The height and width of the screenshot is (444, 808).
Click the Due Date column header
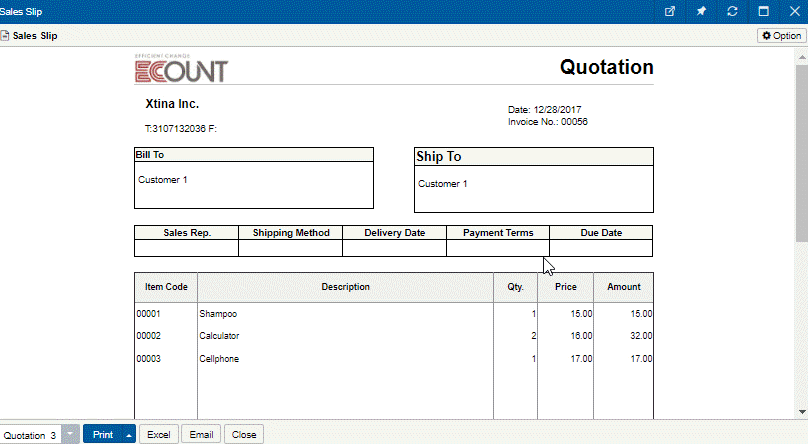pyautogui.click(x=601, y=233)
